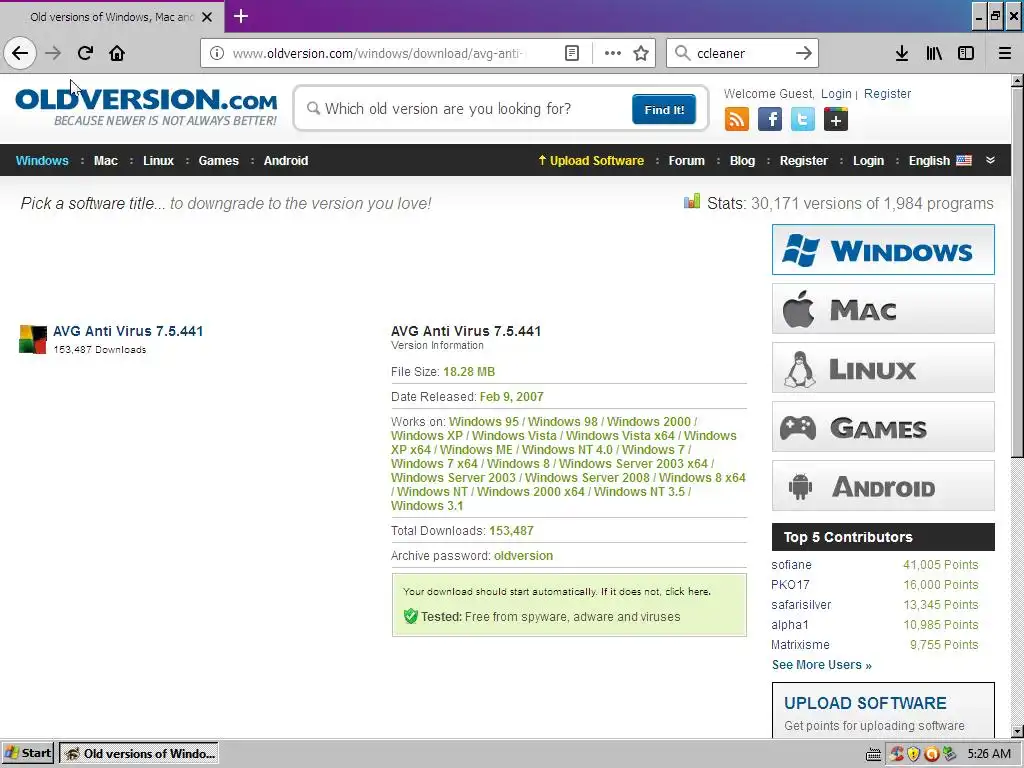Open contributor alpha1 profile

(x=790, y=625)
